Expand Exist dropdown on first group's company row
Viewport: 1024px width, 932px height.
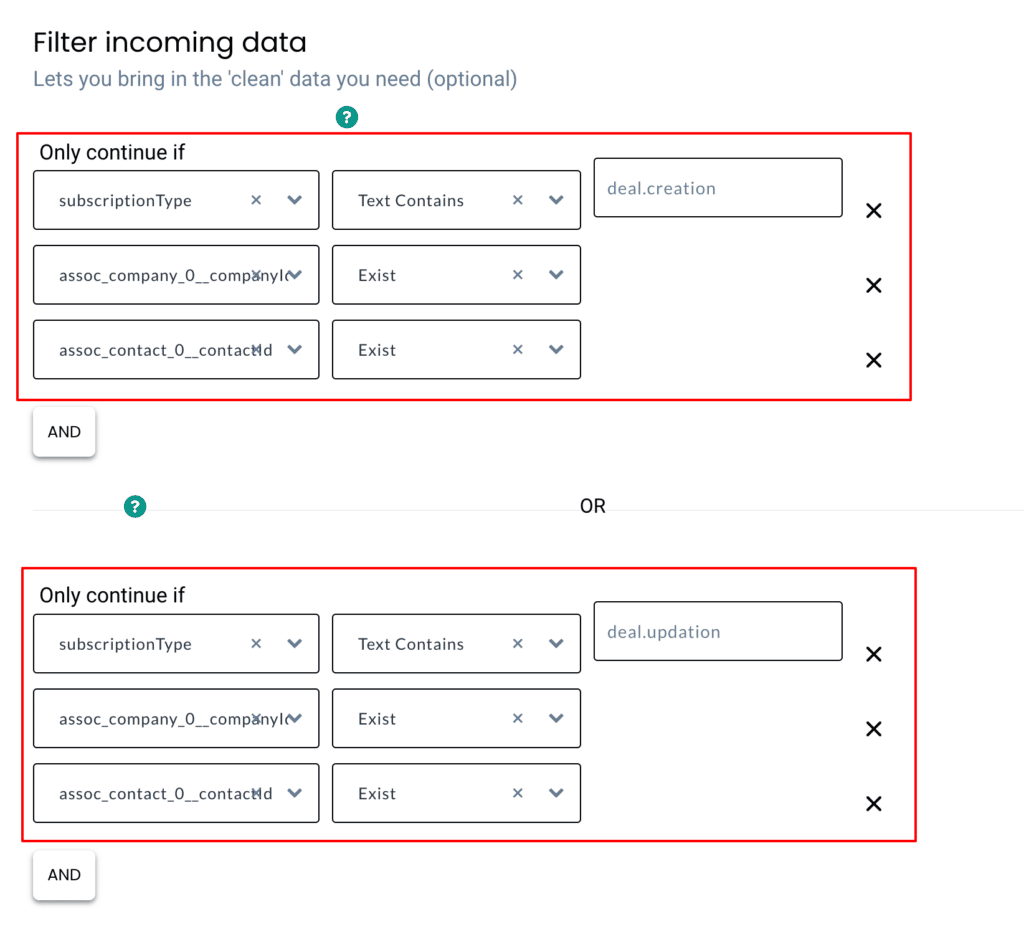(x=556, y=275)
